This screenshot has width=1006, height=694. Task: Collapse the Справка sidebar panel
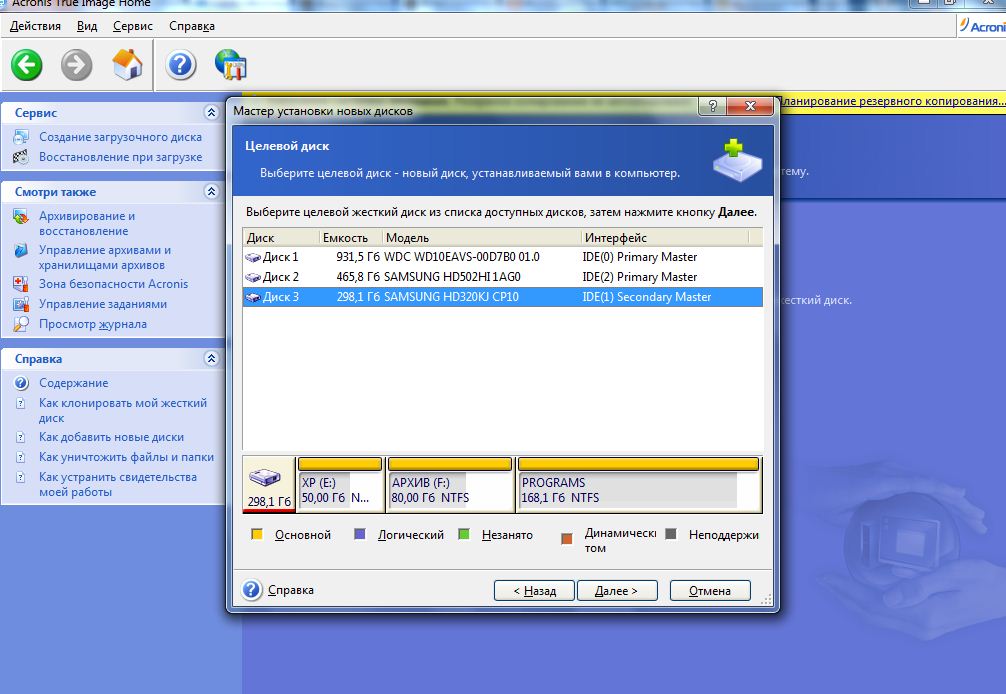pos(210,358)
